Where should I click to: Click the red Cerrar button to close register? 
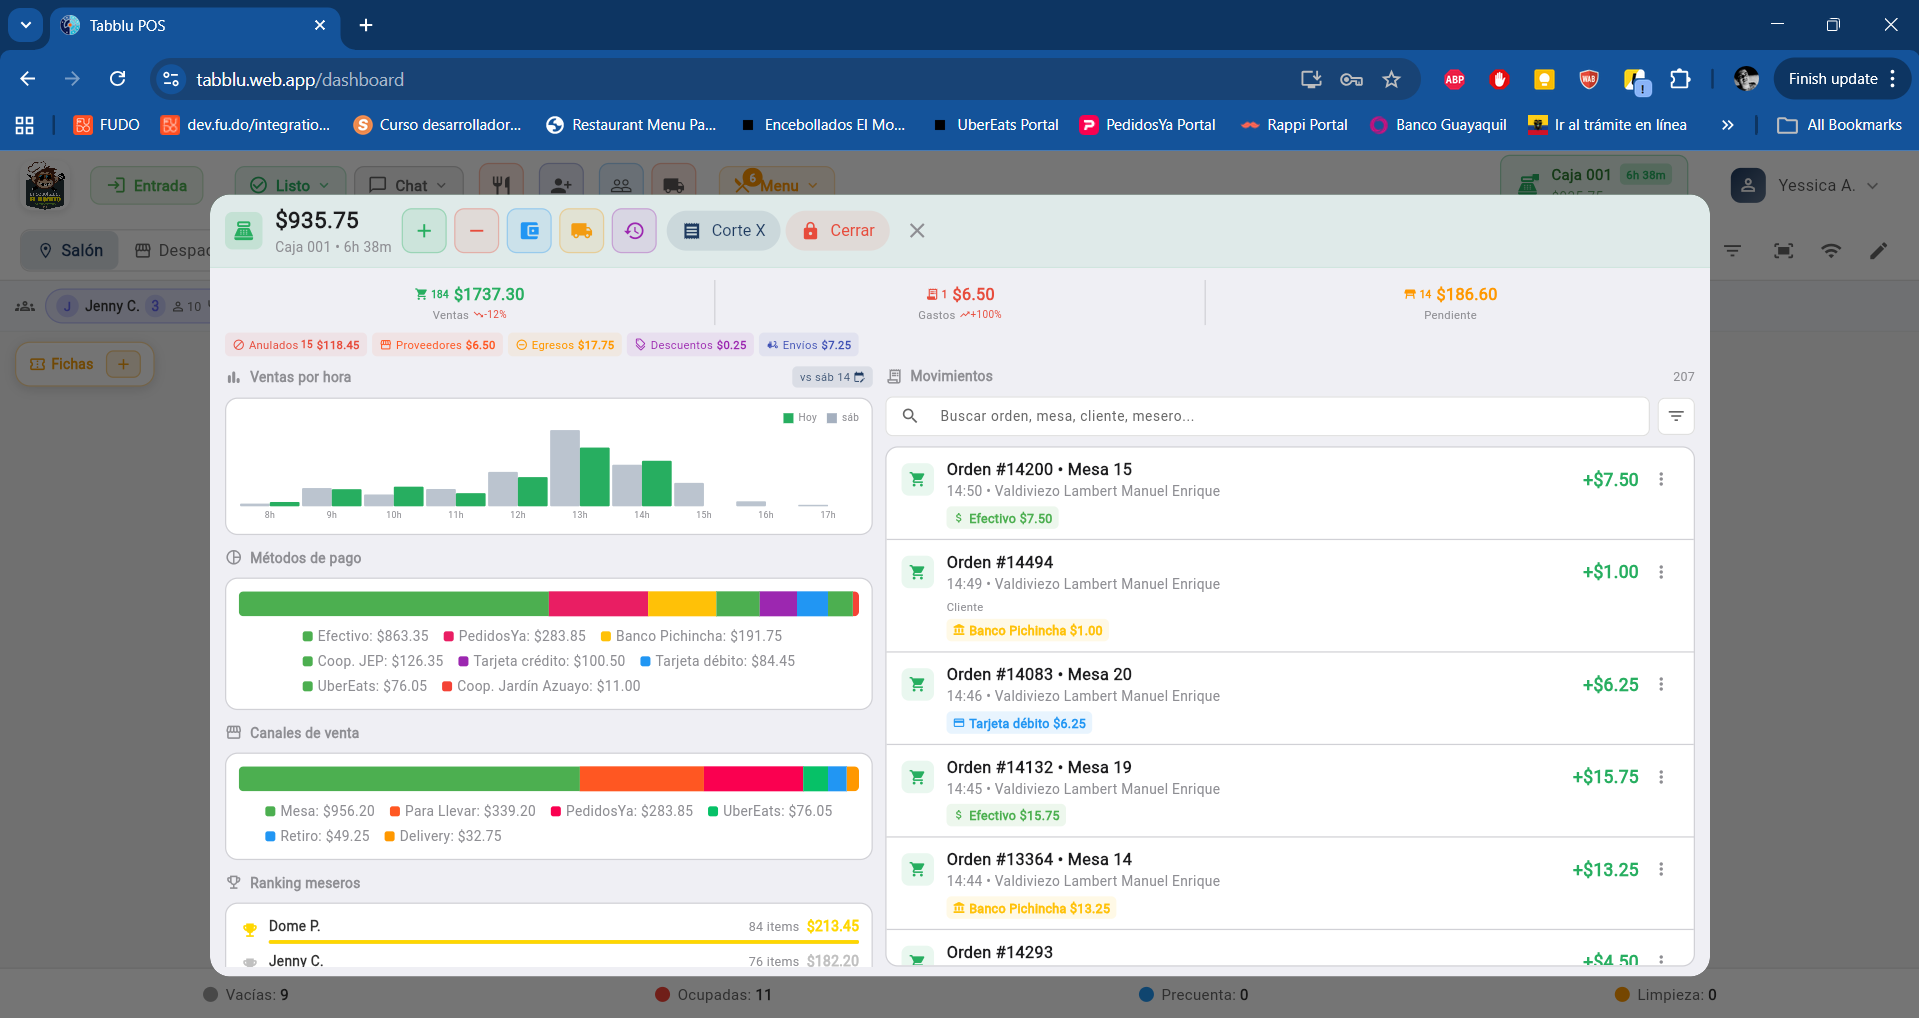click(837, 230)
